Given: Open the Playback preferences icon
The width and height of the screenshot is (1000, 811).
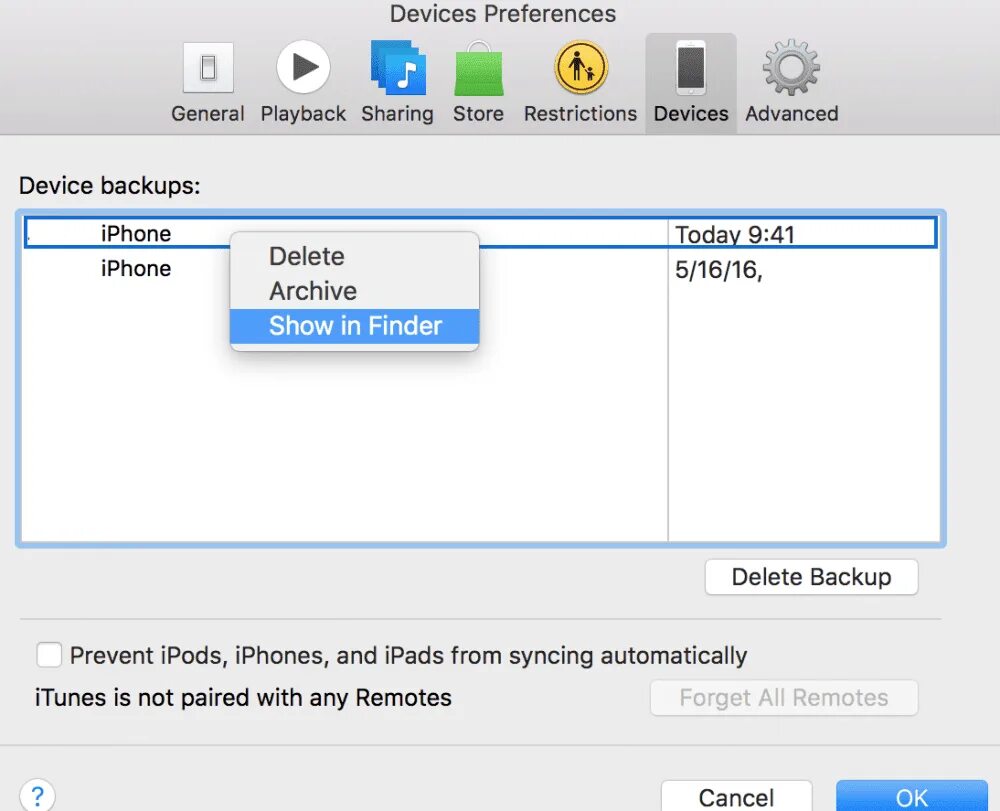Looking at the screenshot, I should pos(303,67).
